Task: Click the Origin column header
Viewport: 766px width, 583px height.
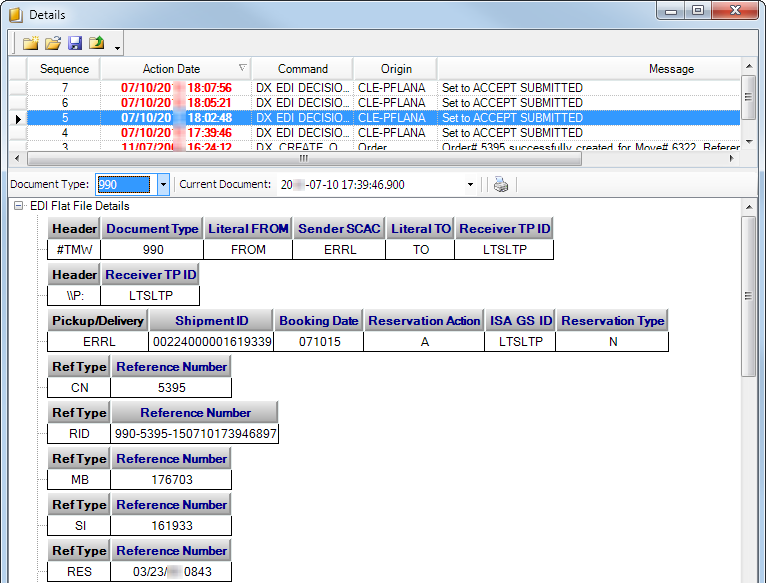Action: 396,69
